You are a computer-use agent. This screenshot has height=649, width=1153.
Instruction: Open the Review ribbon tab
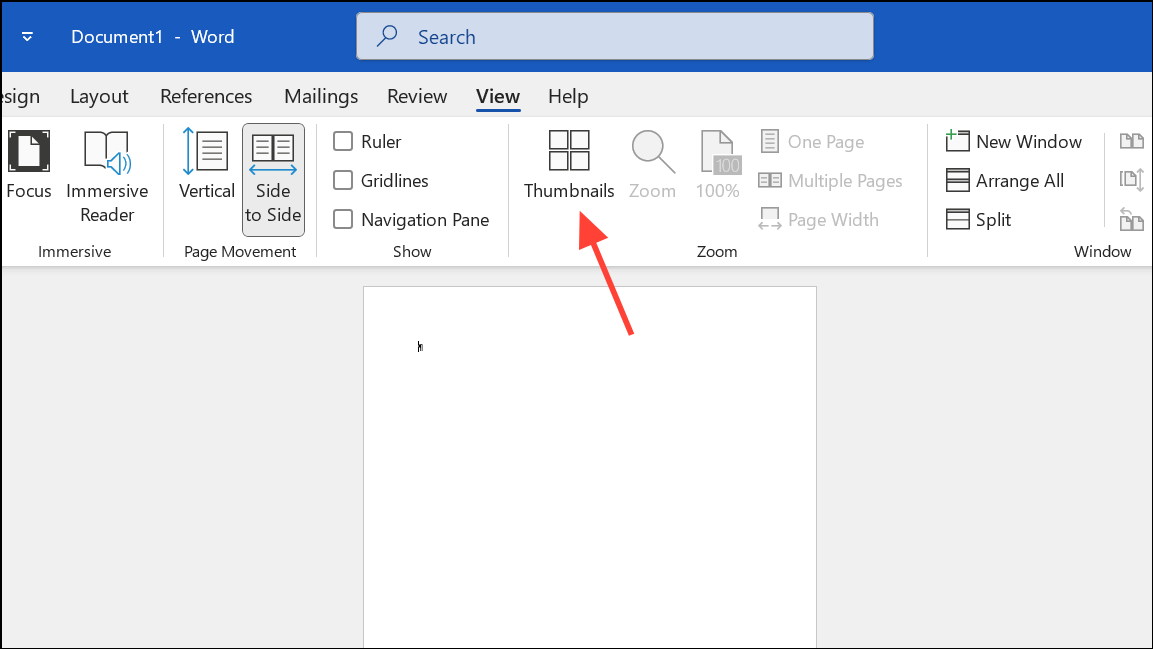coord(417,96)
